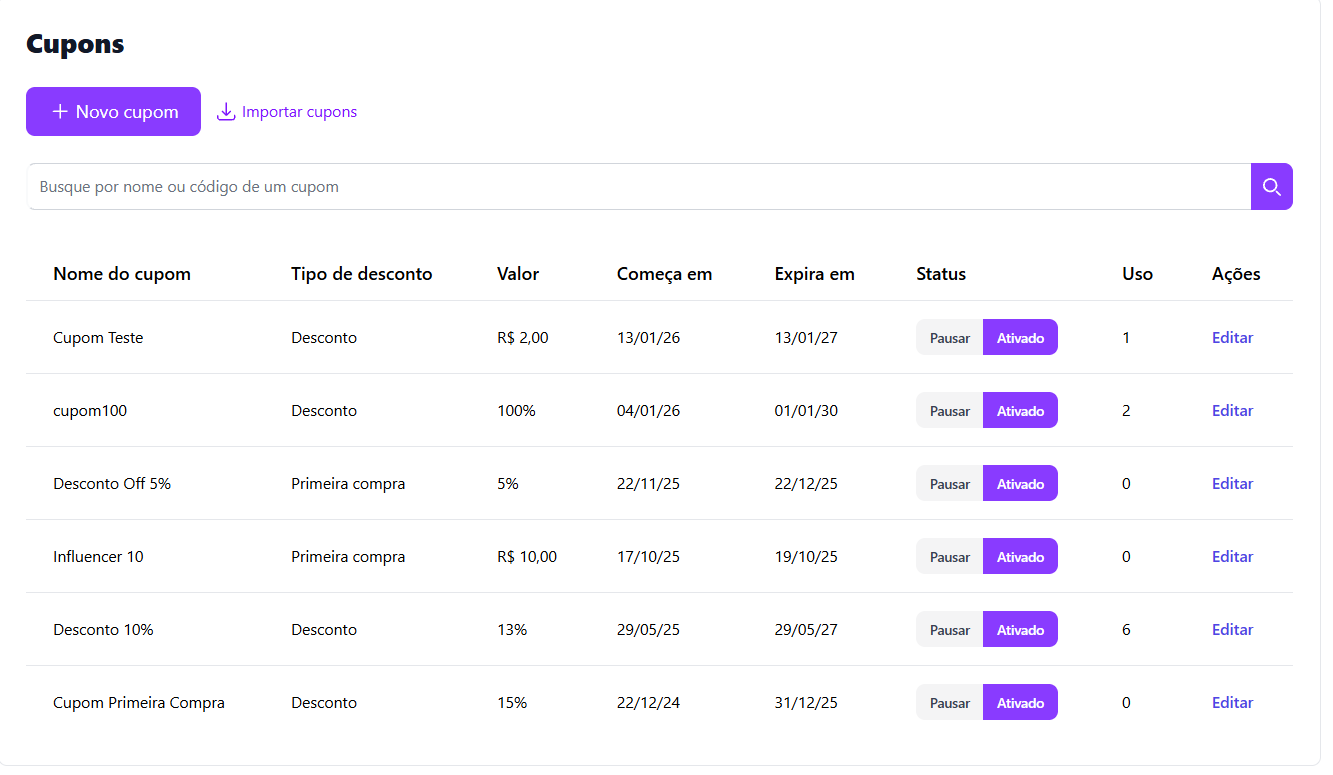The width and height of the screenshot is (1333, 775).
Task: Click Ativado for Desconto 10% coupon
Action: (1020, 630)
